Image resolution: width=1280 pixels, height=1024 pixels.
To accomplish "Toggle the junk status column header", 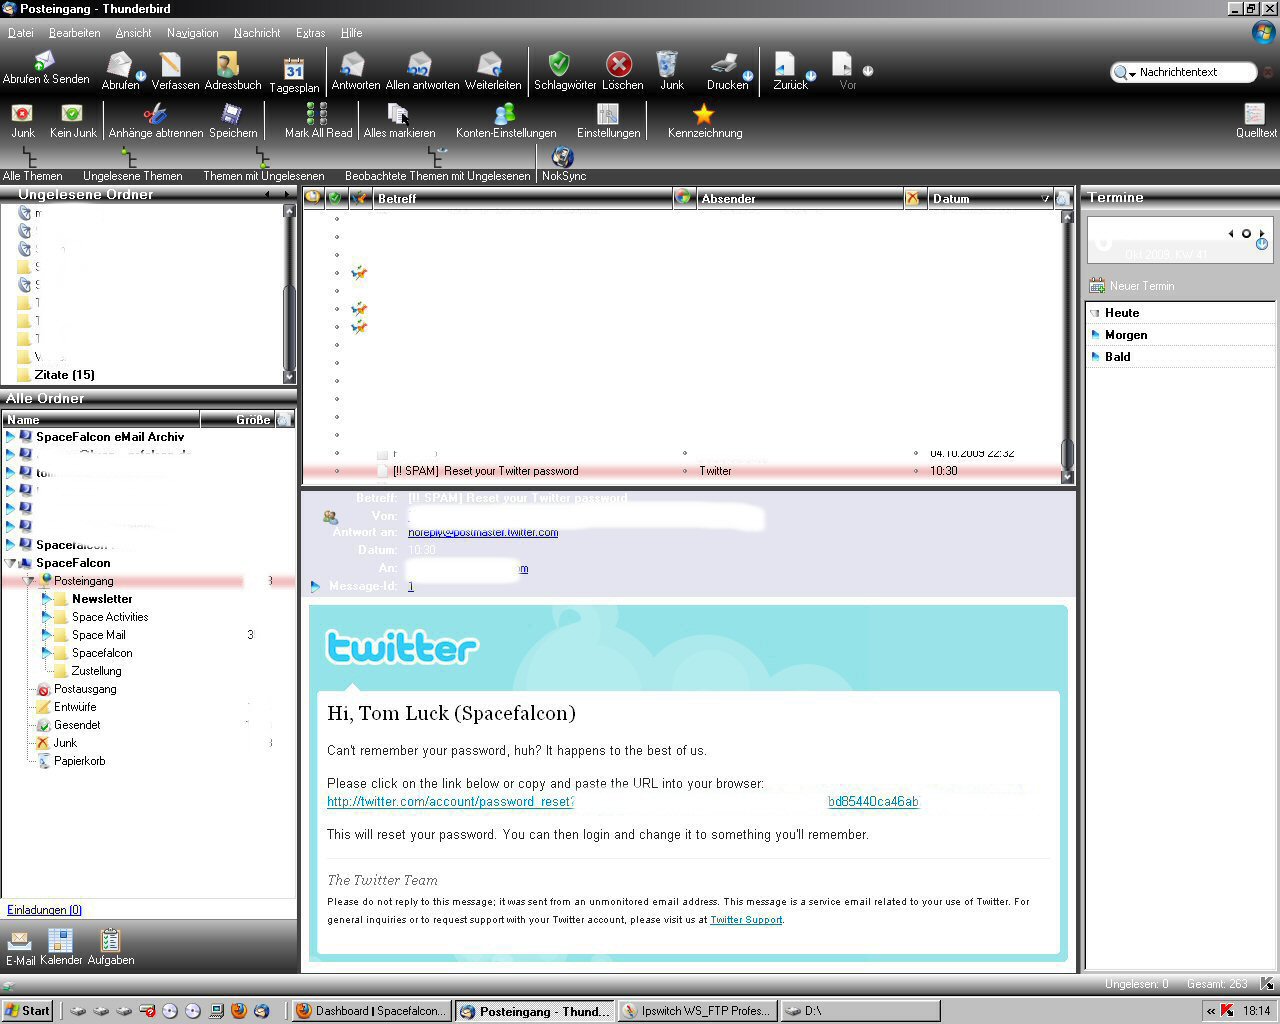I will pos(913,198).
